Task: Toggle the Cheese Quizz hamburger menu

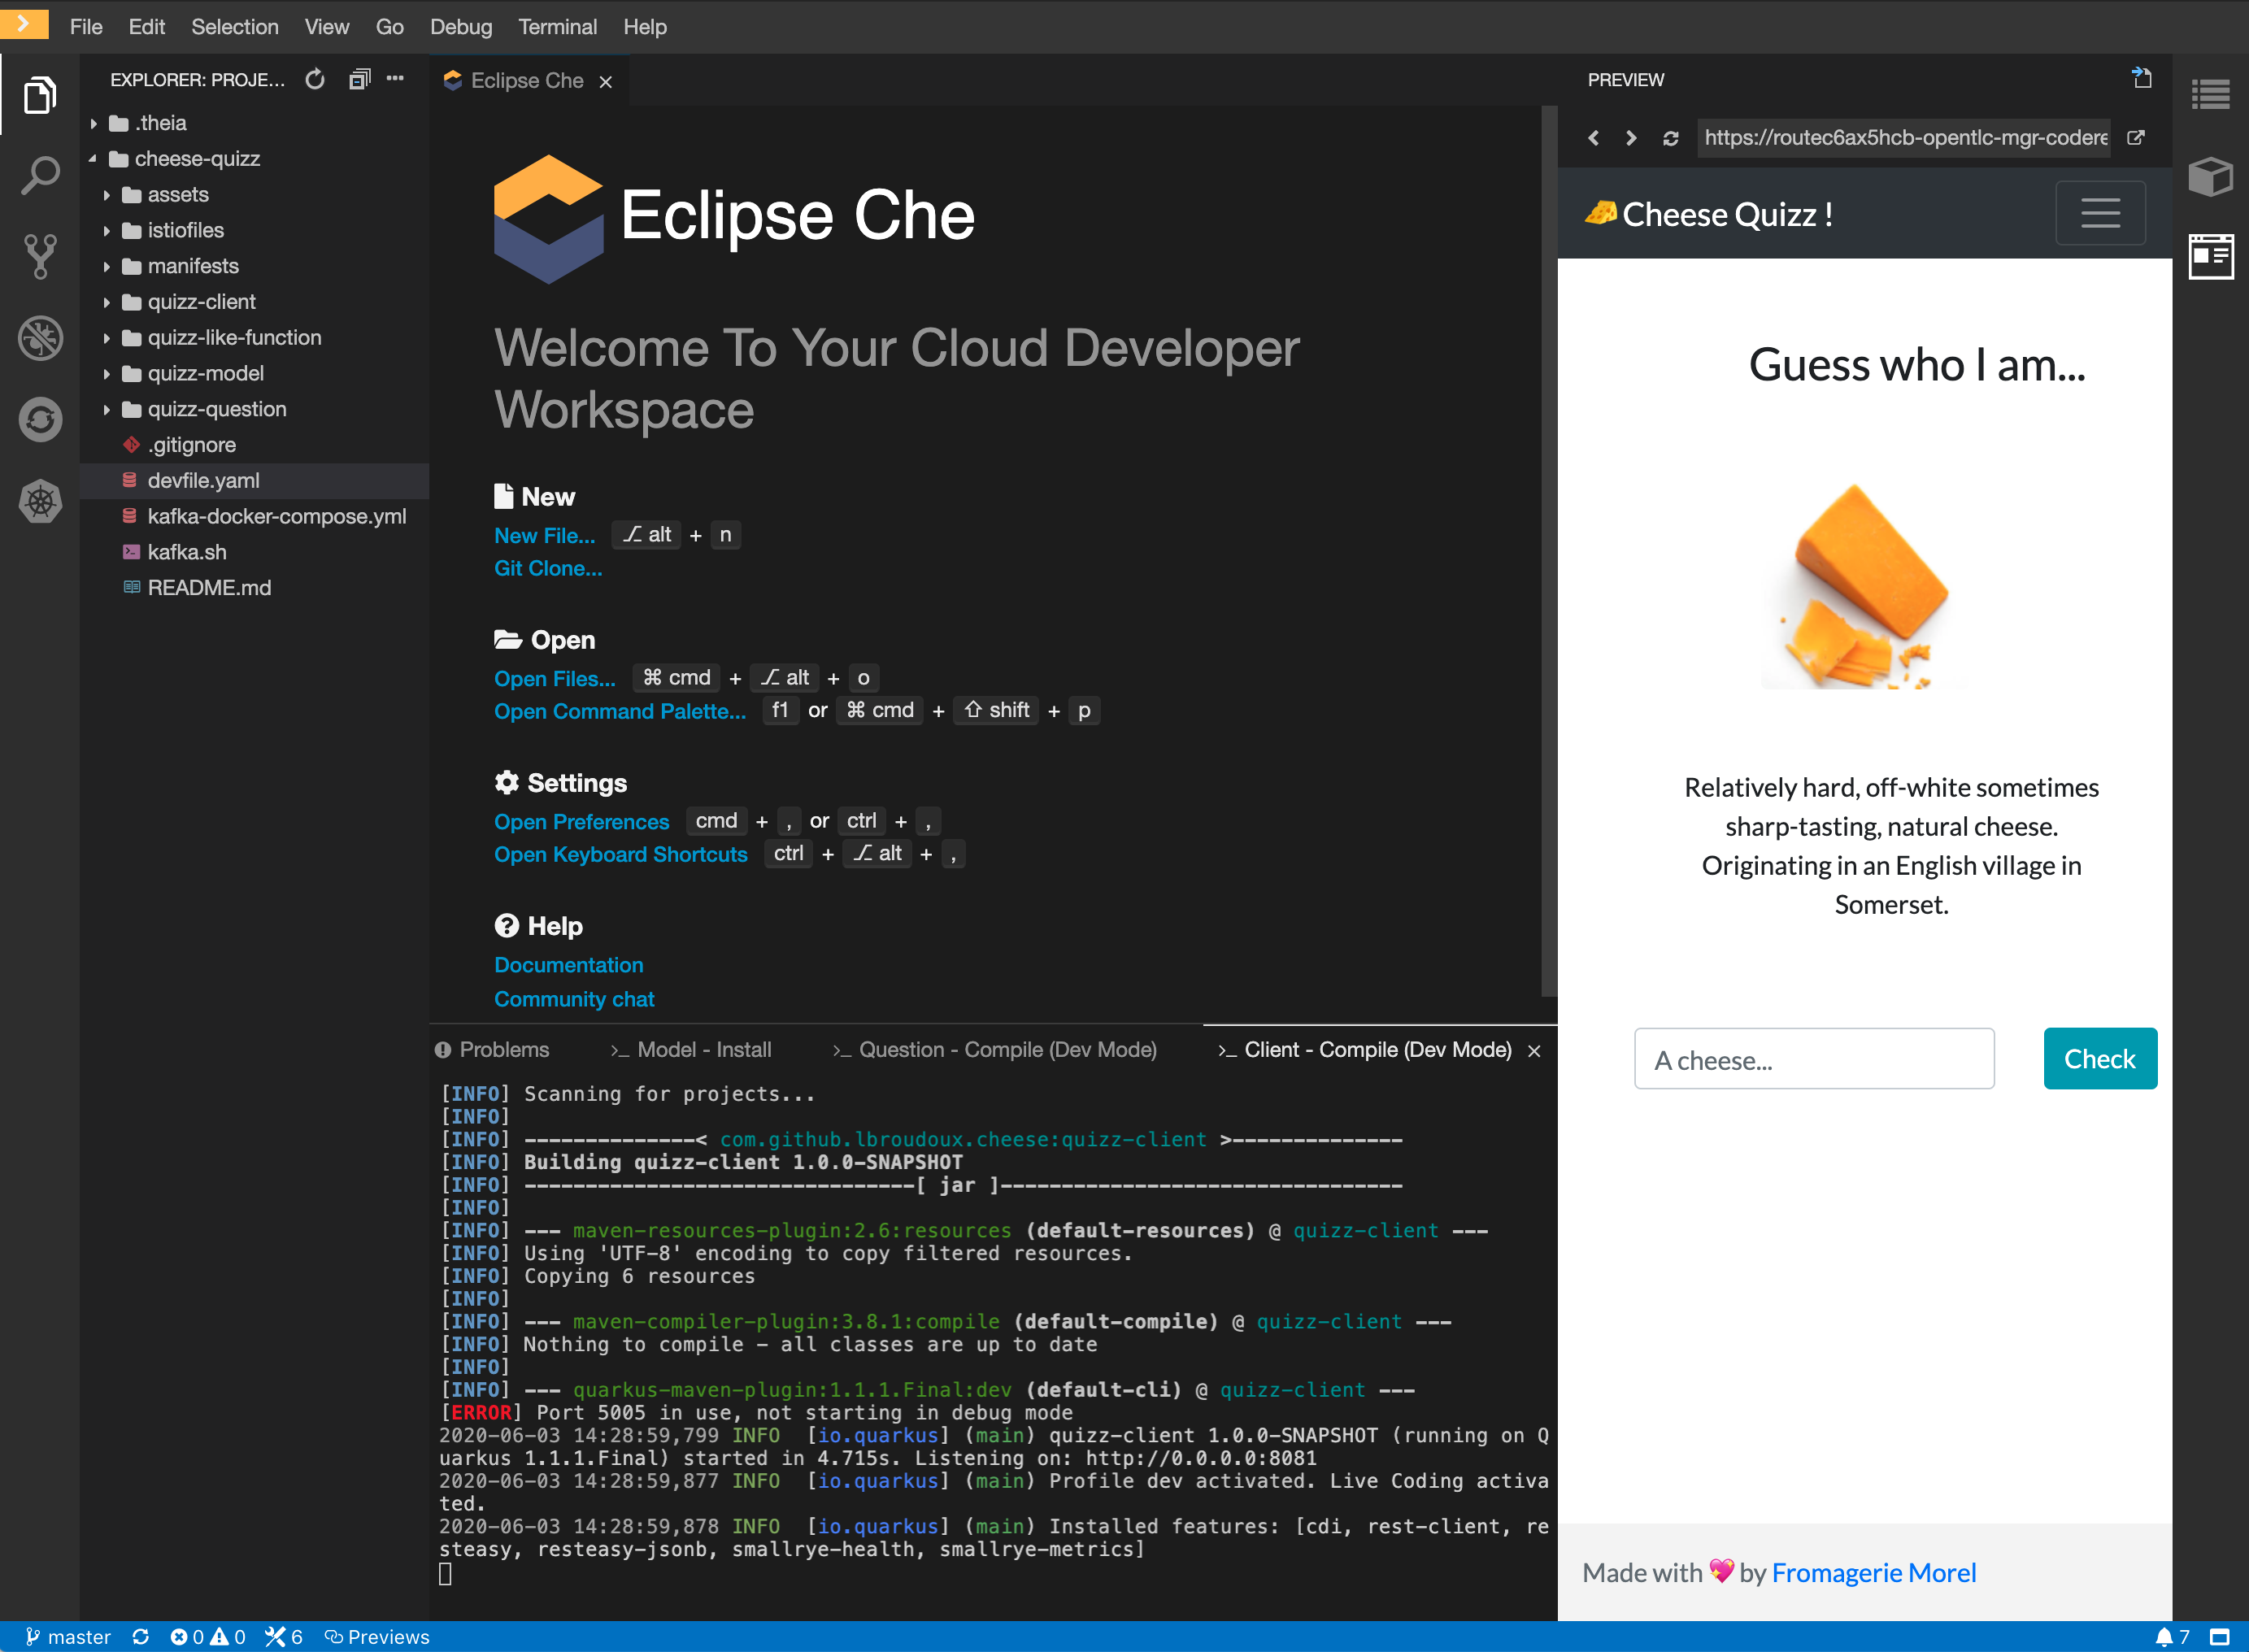Action: (2100, 213)
